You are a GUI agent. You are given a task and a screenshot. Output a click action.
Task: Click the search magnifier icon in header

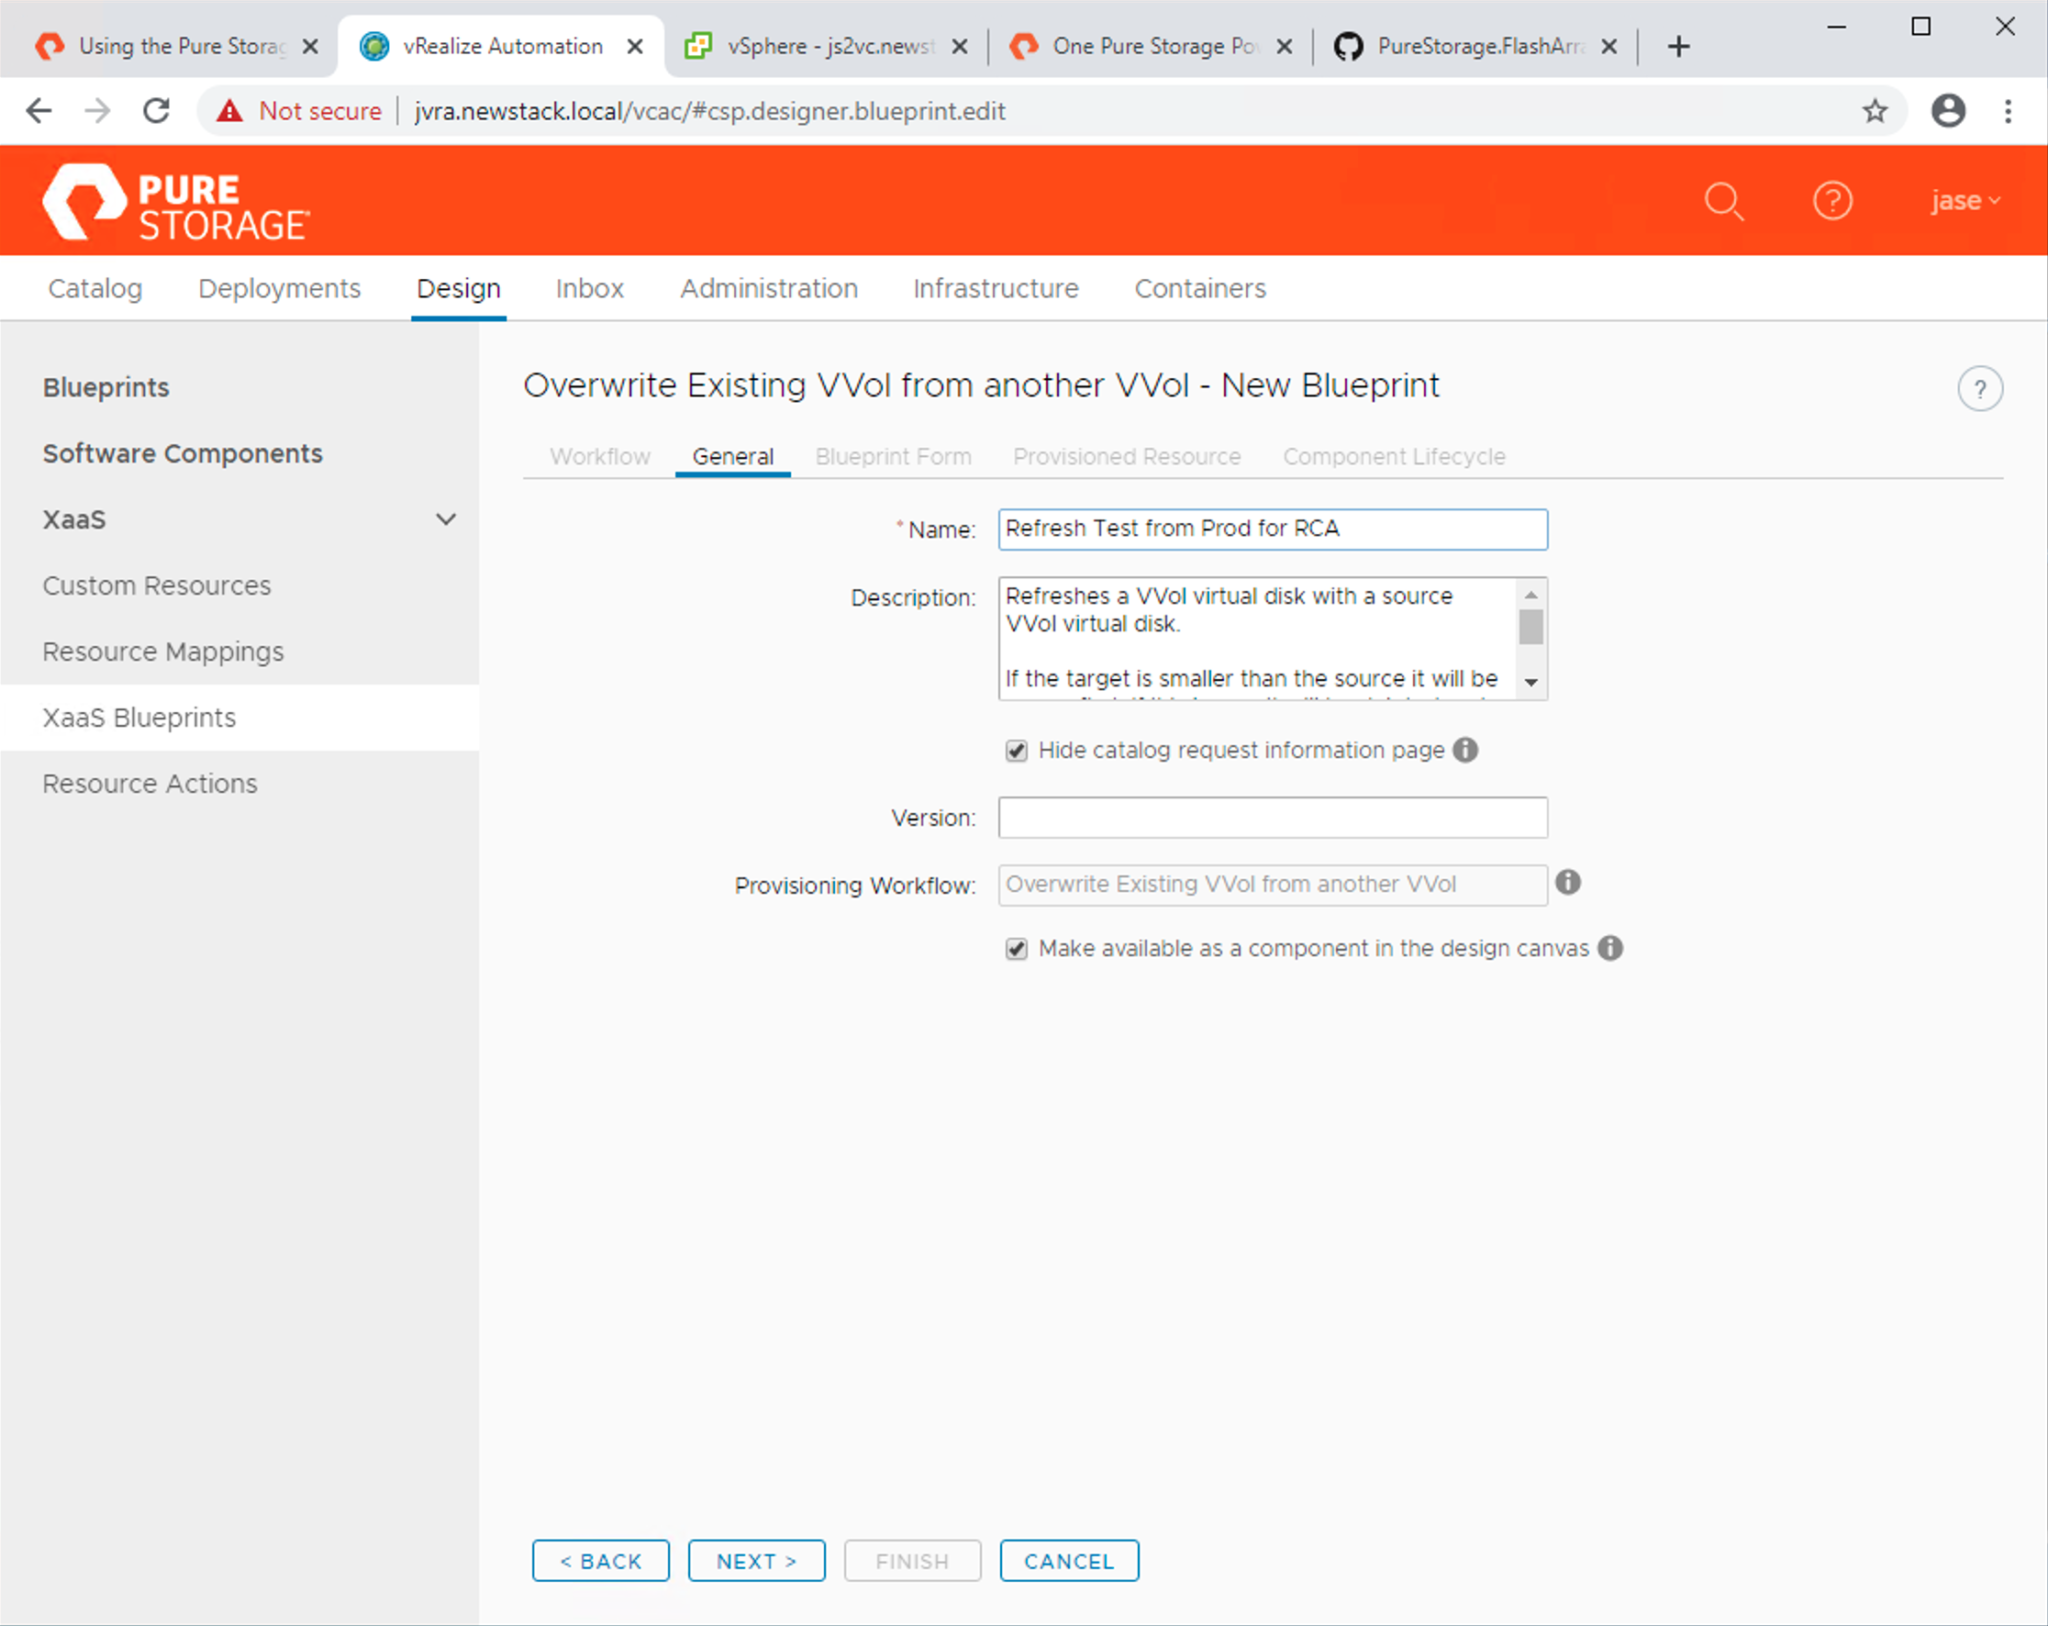click(x=1724, y=201)
